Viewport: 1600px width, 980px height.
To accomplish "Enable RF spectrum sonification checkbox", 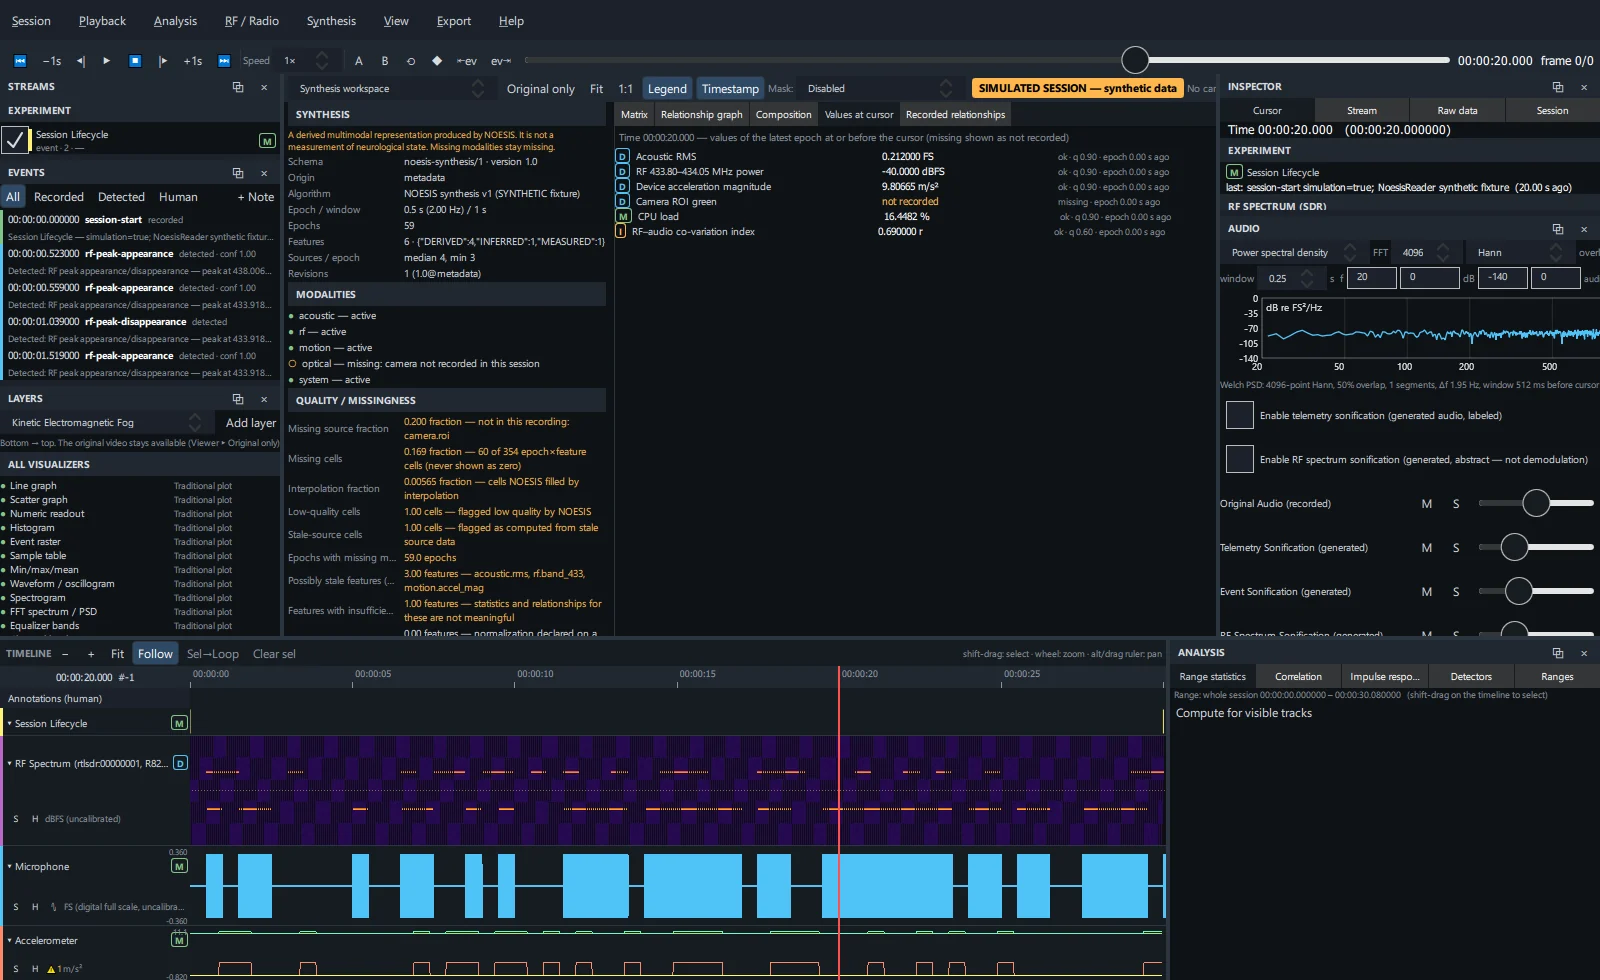I will tap(1240, 459).
